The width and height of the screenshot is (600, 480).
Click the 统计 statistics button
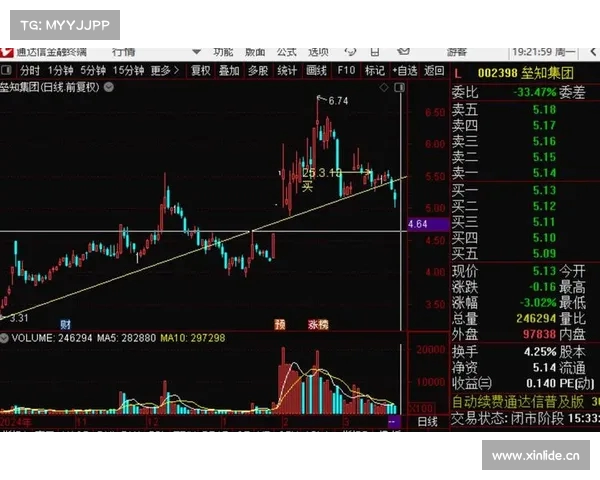click(287, 70)
